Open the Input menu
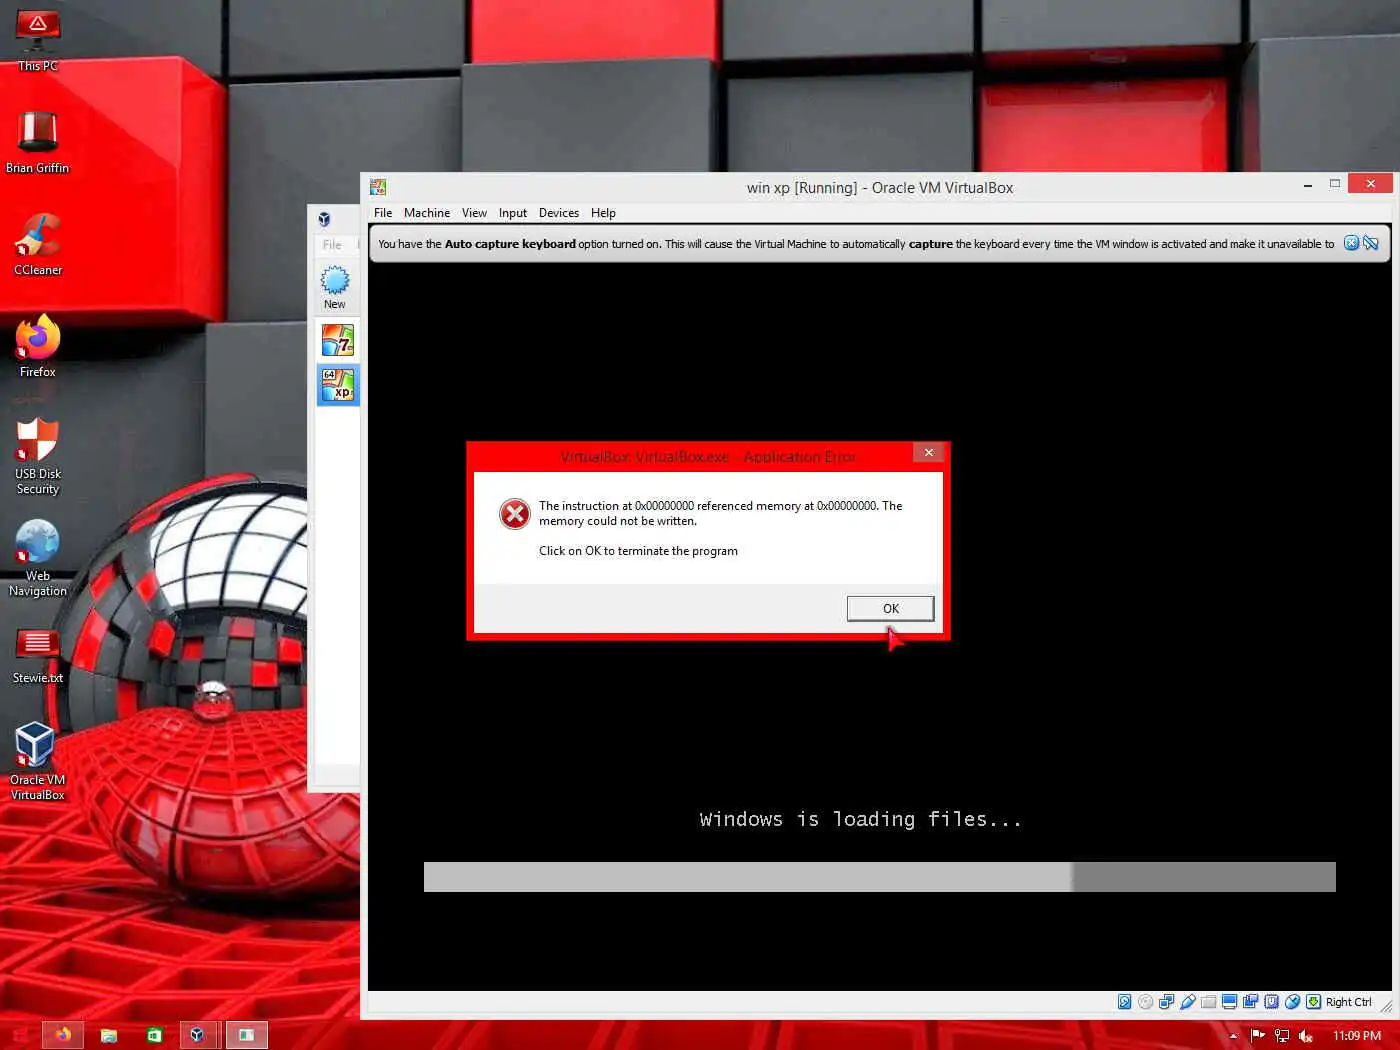1400x1050 pixels. coord(513,213)
